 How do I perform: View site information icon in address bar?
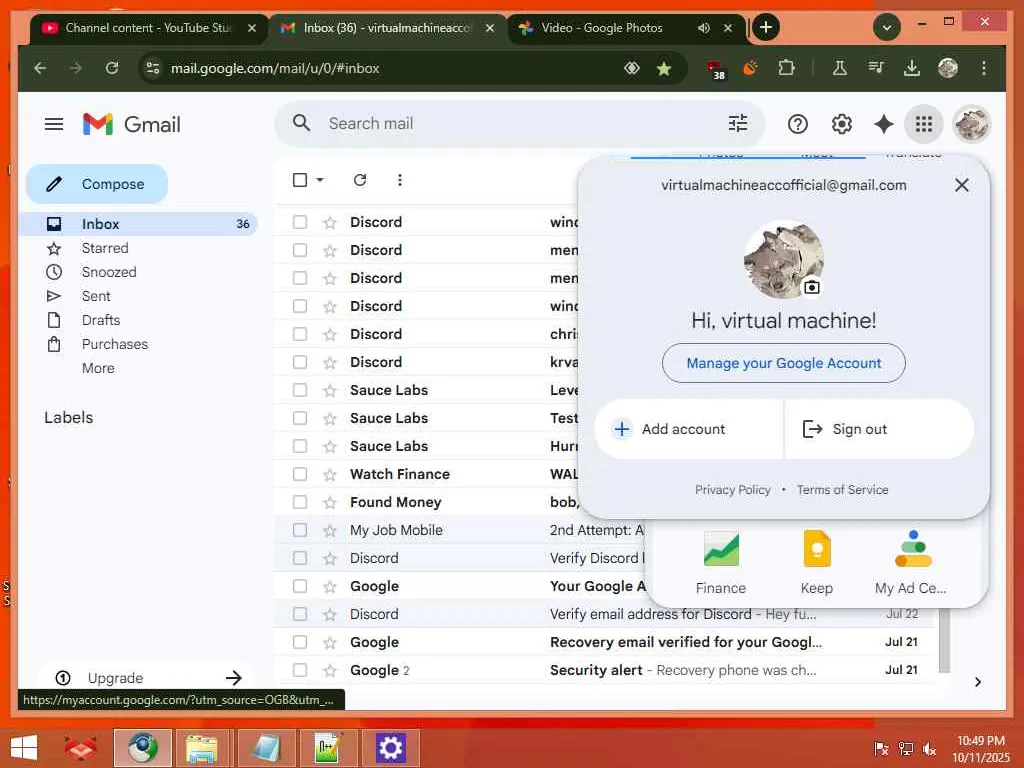tap(153, 68)
